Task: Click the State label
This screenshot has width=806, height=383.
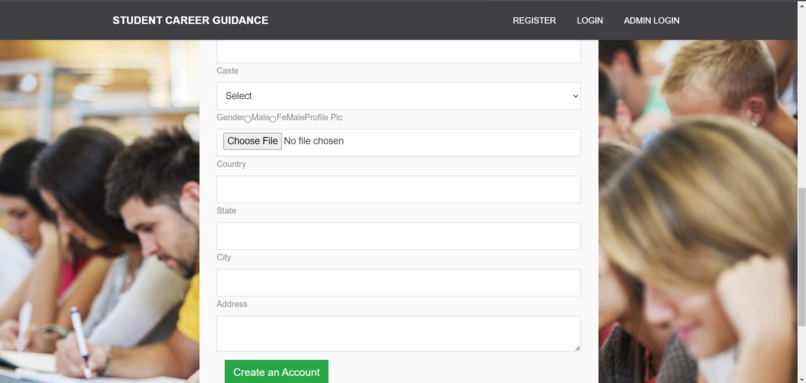Action: 226,211
